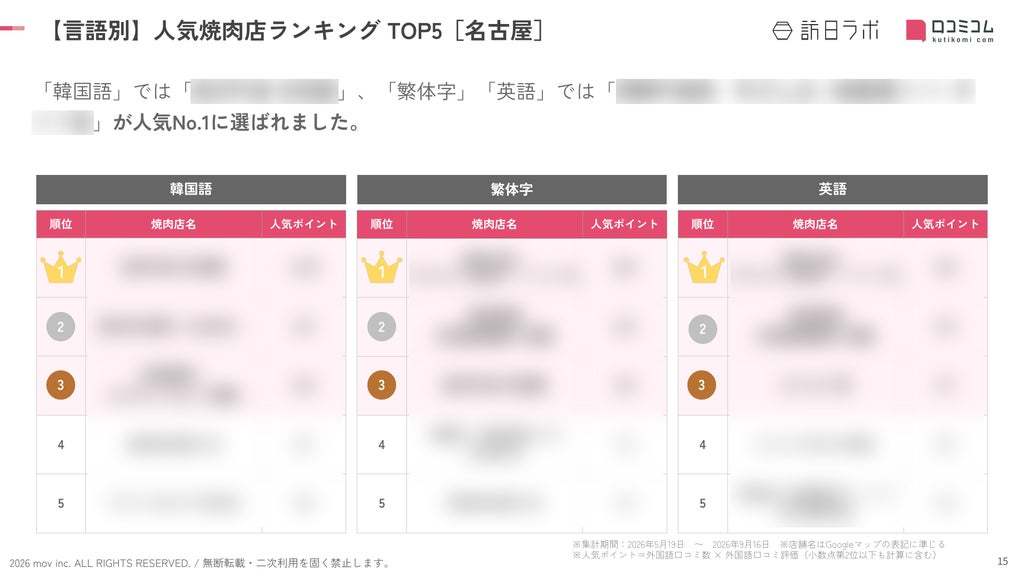Select the 韓国語 table header

pyautogui.click(x=191, y=189)
